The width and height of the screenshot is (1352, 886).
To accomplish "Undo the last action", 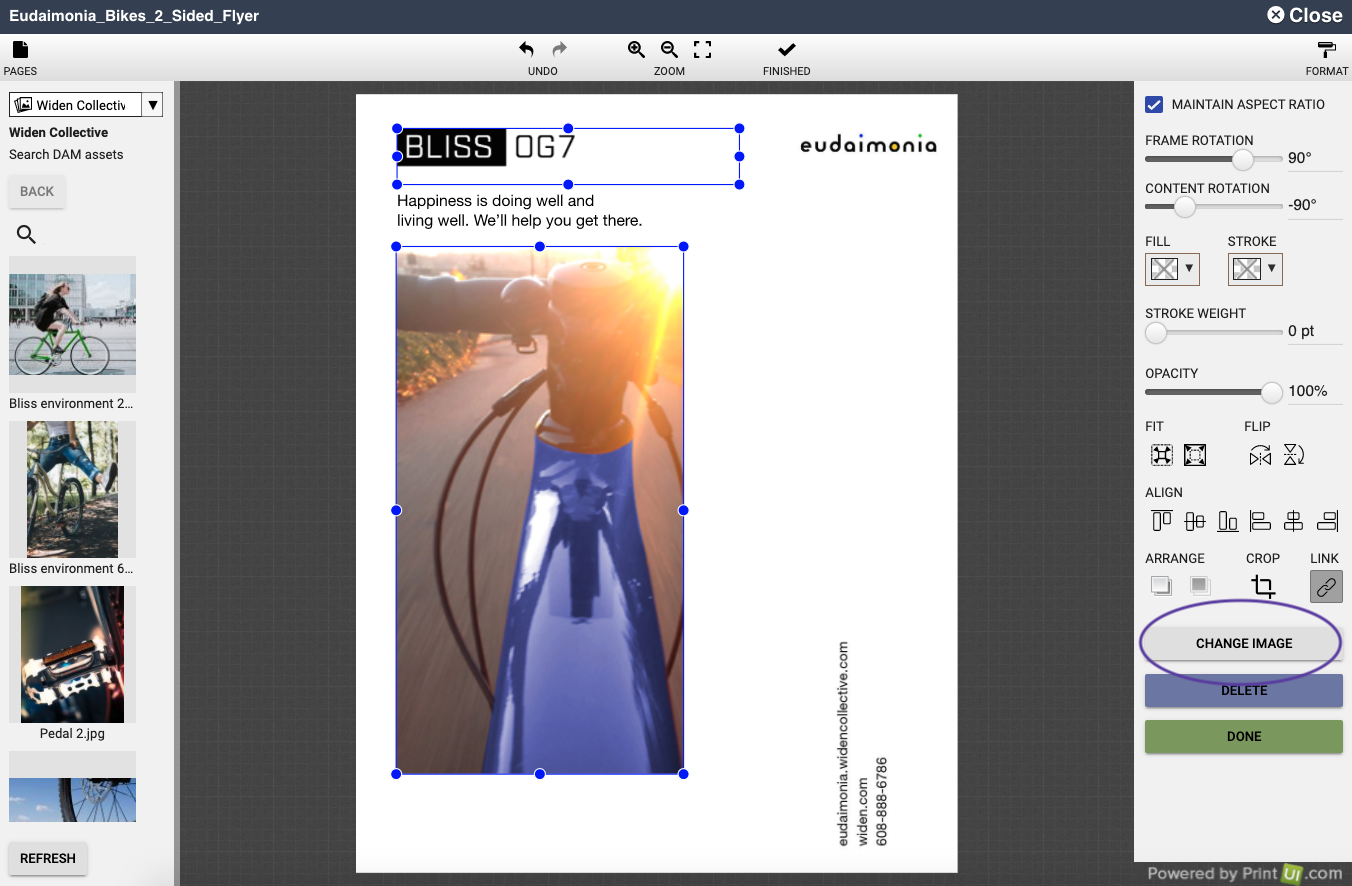I will pyautogui.click(x=527, y=49).
